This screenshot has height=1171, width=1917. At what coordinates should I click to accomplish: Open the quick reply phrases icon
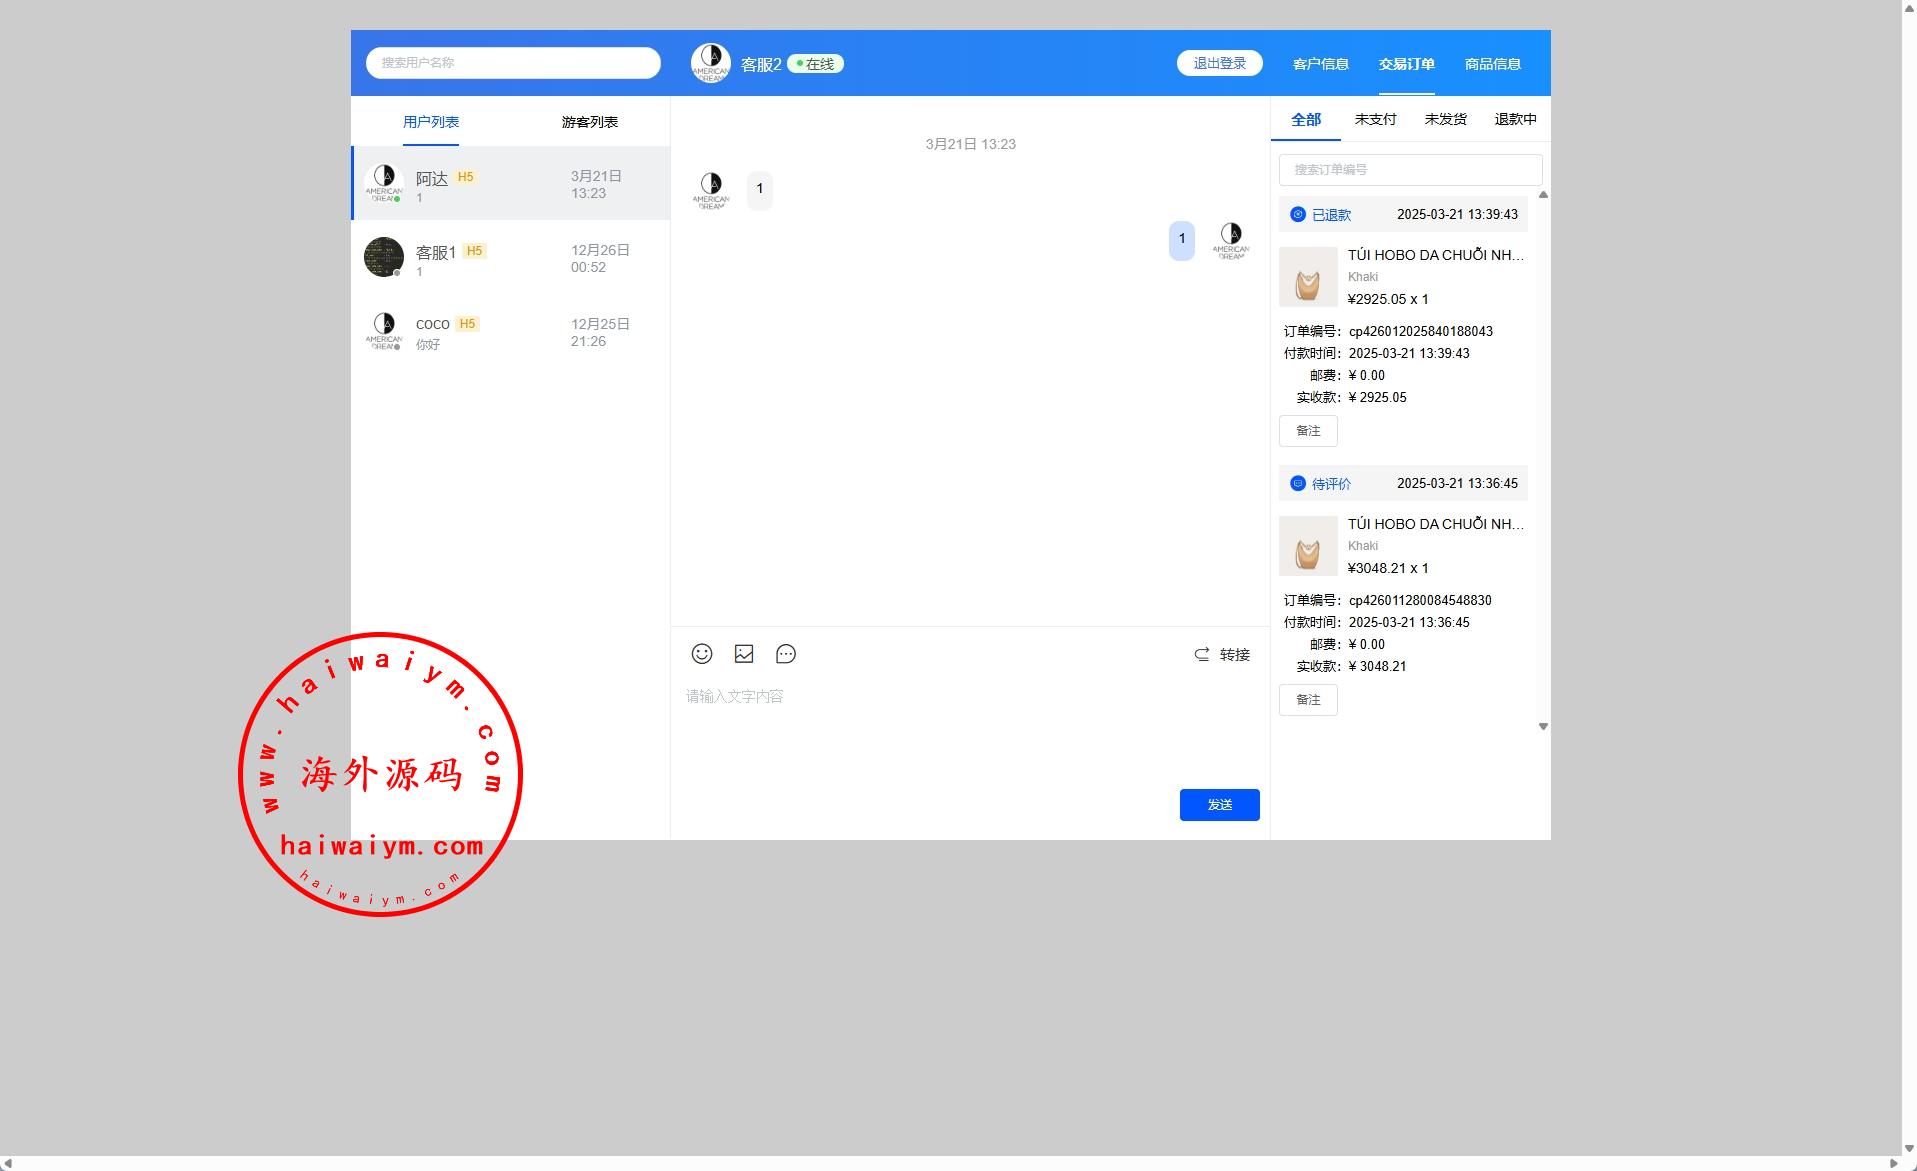(x=786, y=654)
